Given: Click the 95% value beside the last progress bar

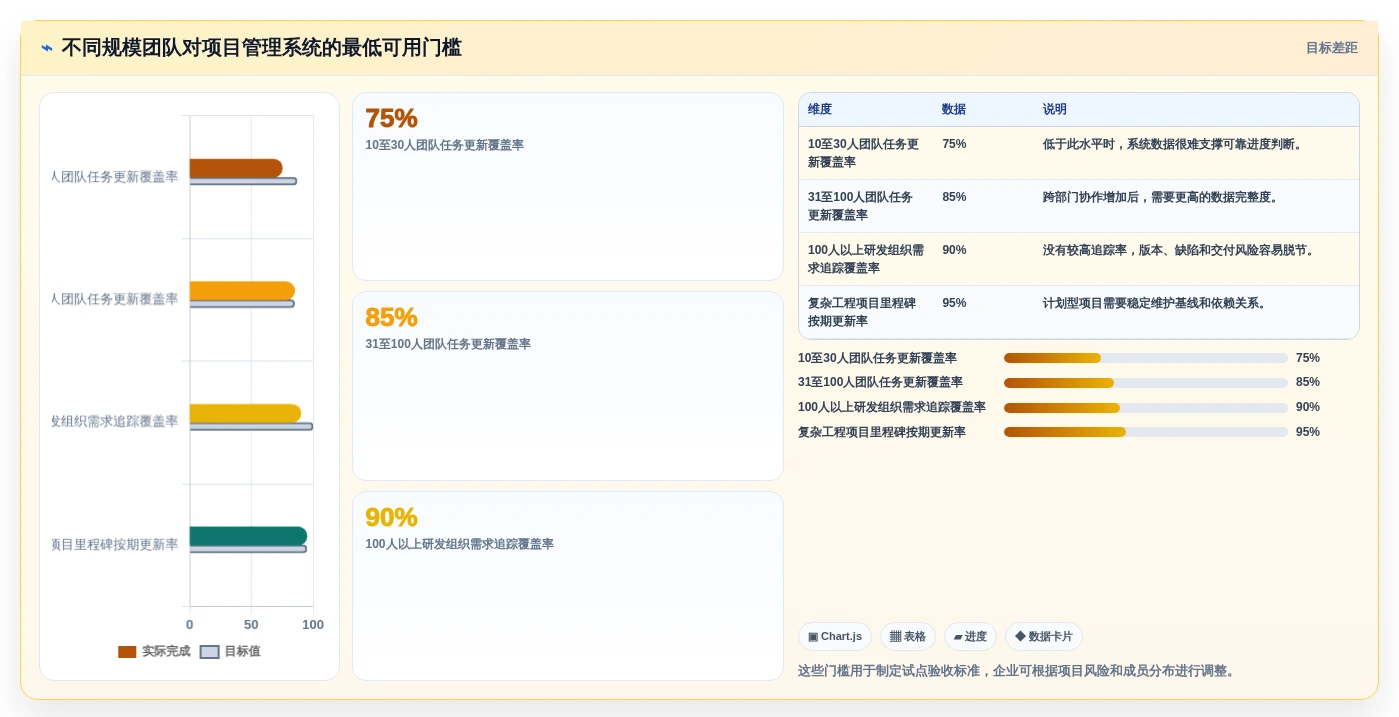Looking at the screenshot, I should pyautogui.click(x=1308, y=432).
